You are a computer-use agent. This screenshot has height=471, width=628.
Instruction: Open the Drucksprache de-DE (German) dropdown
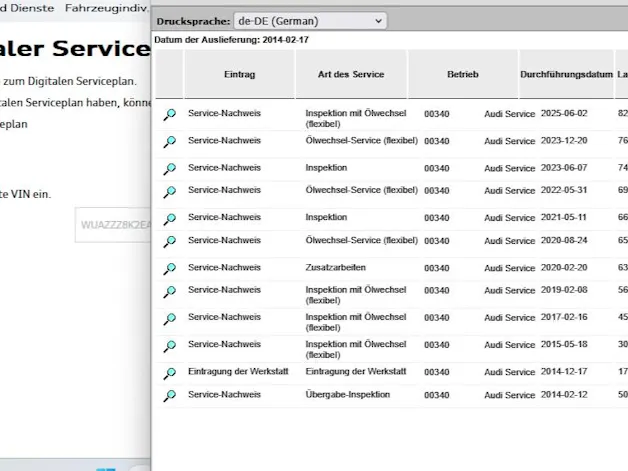tap(310, 21)
